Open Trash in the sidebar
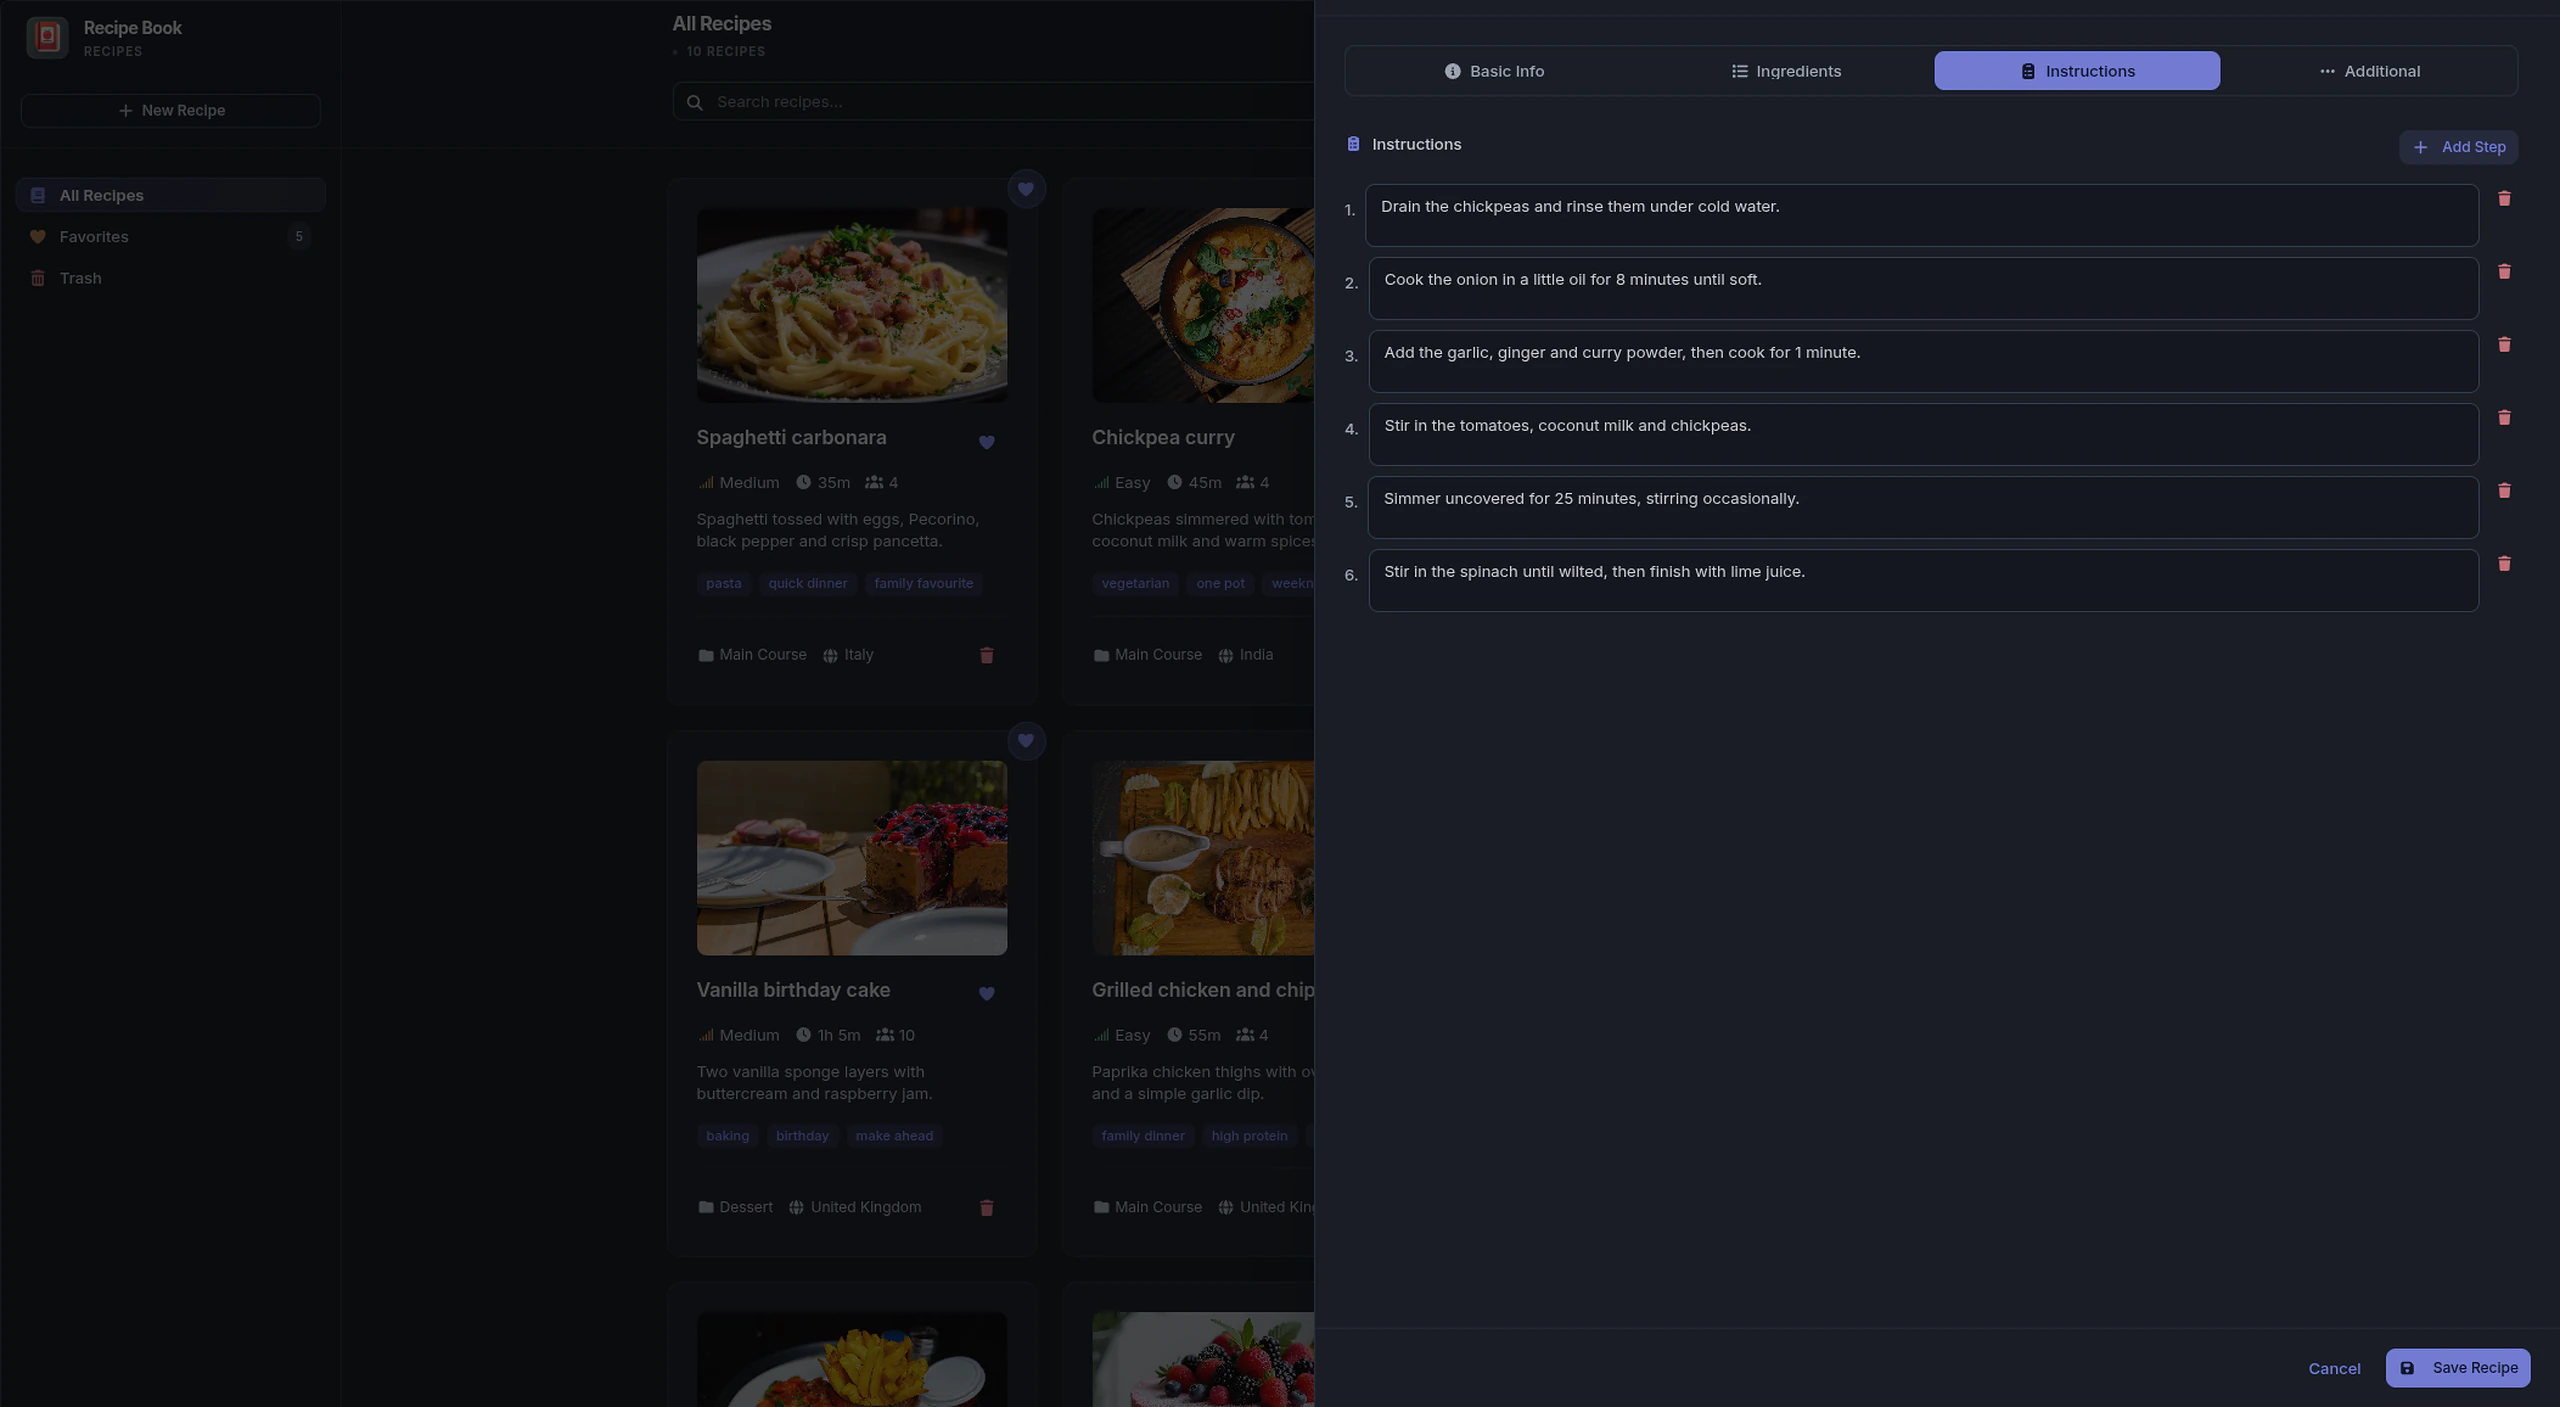The height and width of the screenshot is (1407, 2560). point(170,278)
